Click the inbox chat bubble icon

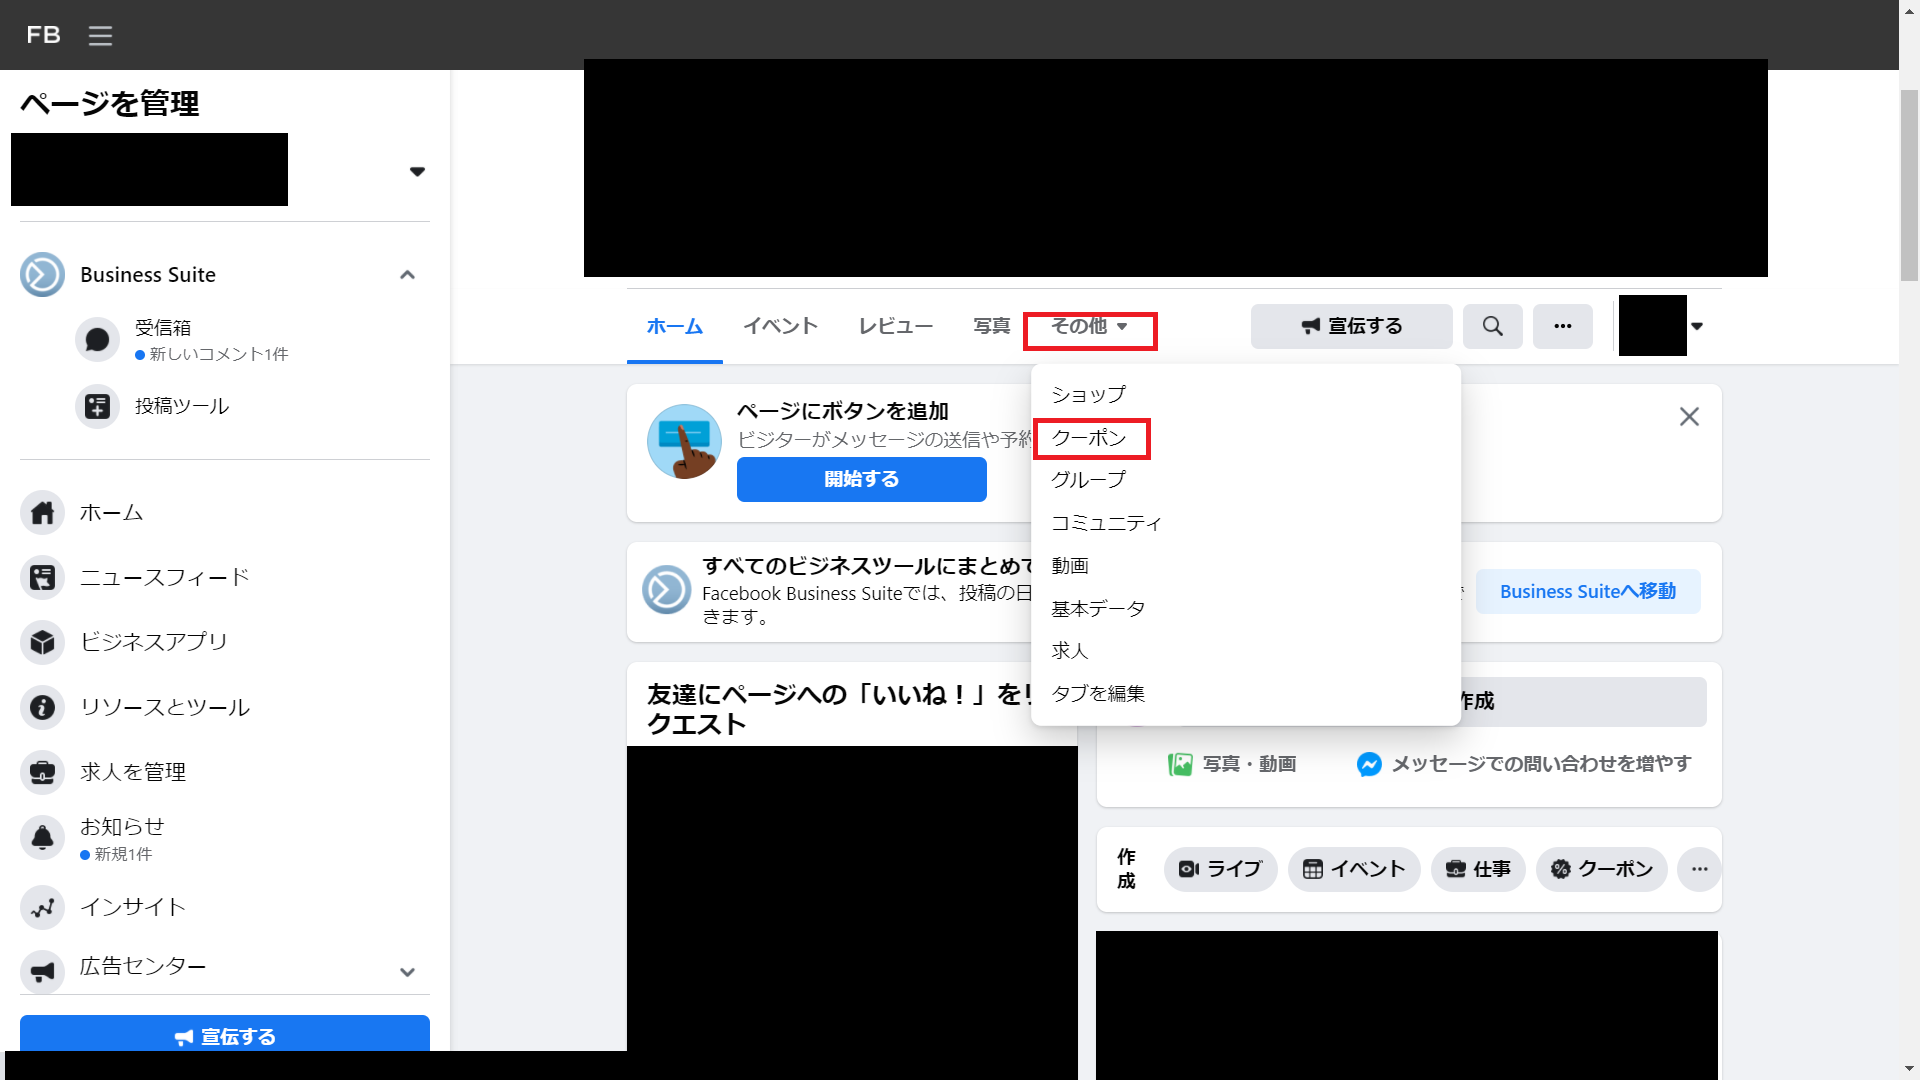(97, 340)
